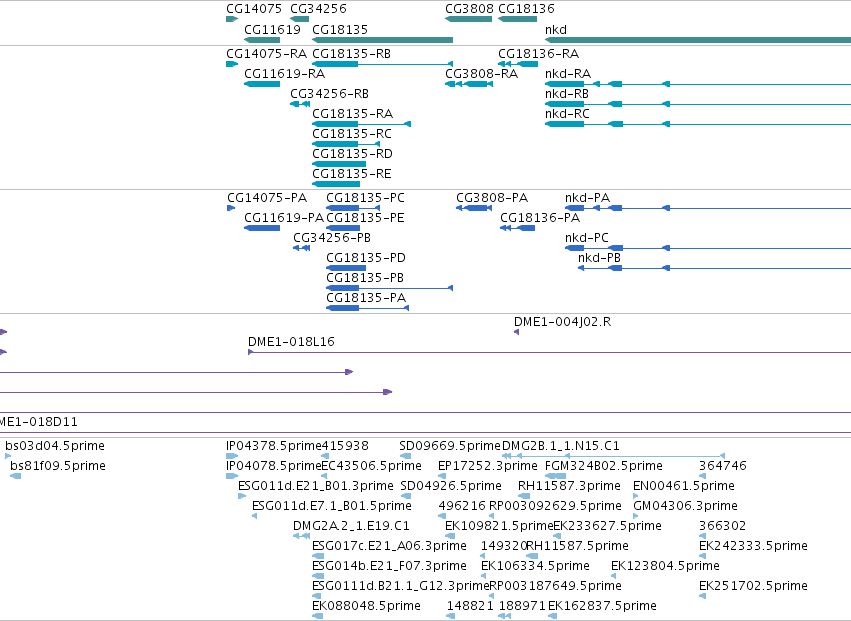This screenshot has height=621, width=851.
Task: Select the CG18136-PA protein label
Action: [540, 218]
